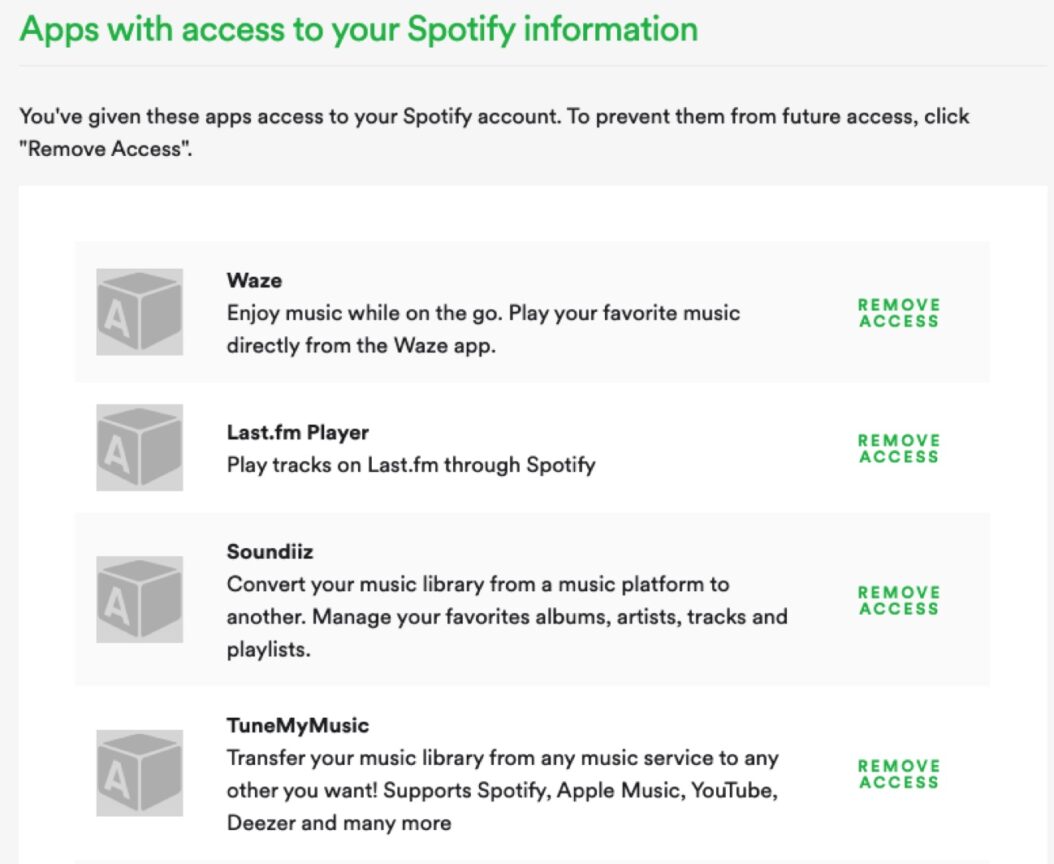The image size is (1054, 864).
Task: Click the Waze description about music on the go
Action: click(483, 330)
